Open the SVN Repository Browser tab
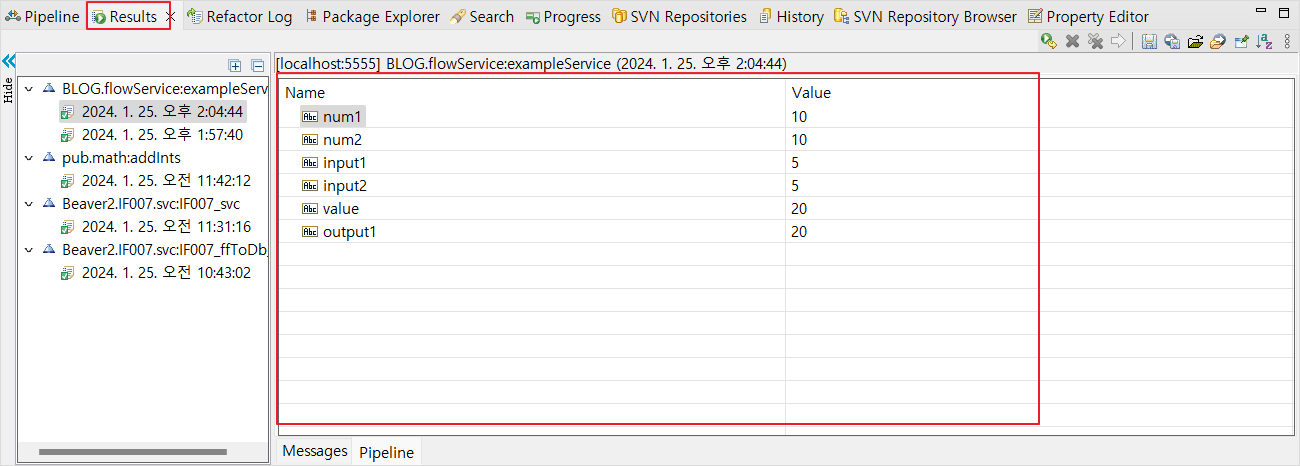The width and height of the screenshot is (1300, 466). coord(925,17)
